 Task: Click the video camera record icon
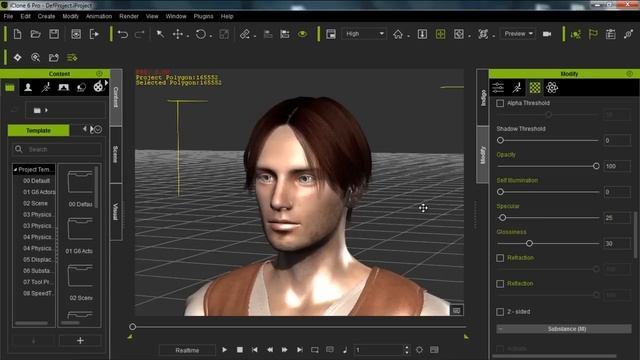click(547, 34)
